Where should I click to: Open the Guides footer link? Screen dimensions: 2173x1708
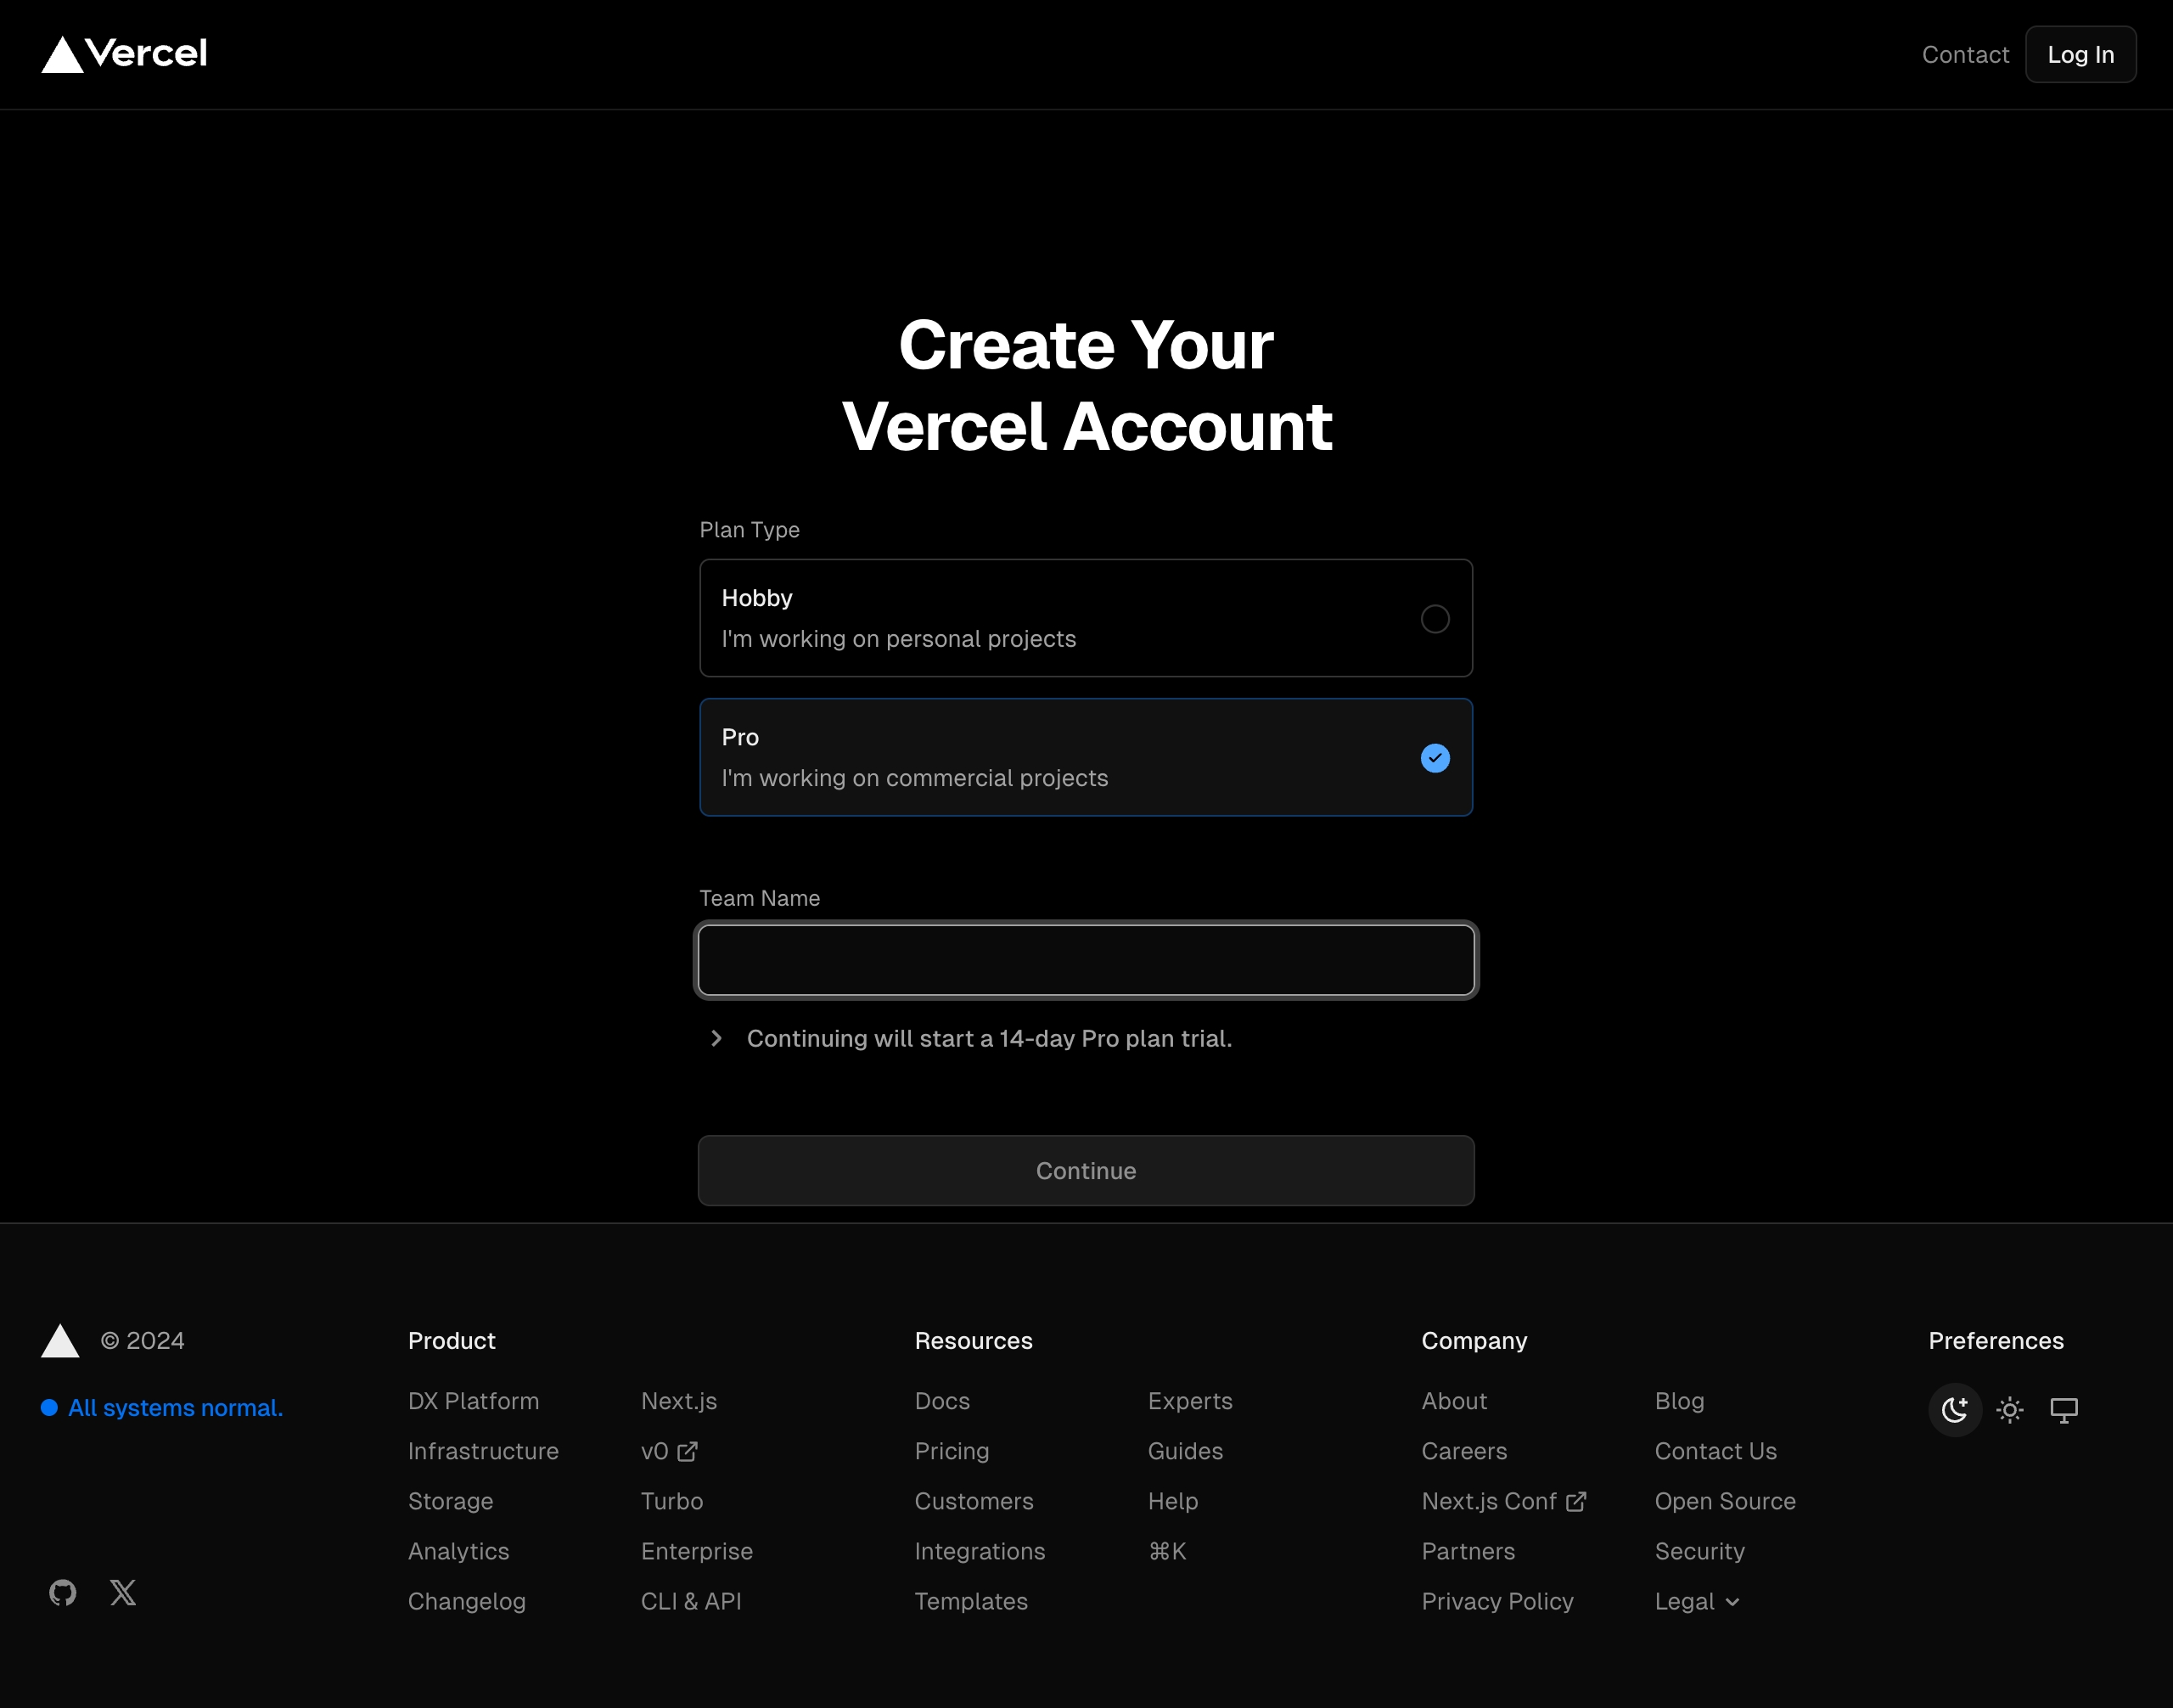pos(1185,1451)
